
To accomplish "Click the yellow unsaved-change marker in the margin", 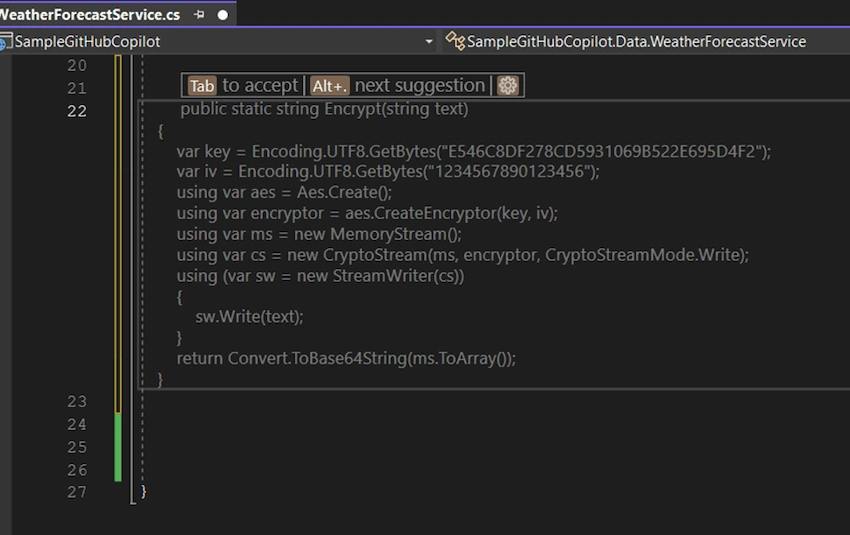I will 118,234.
